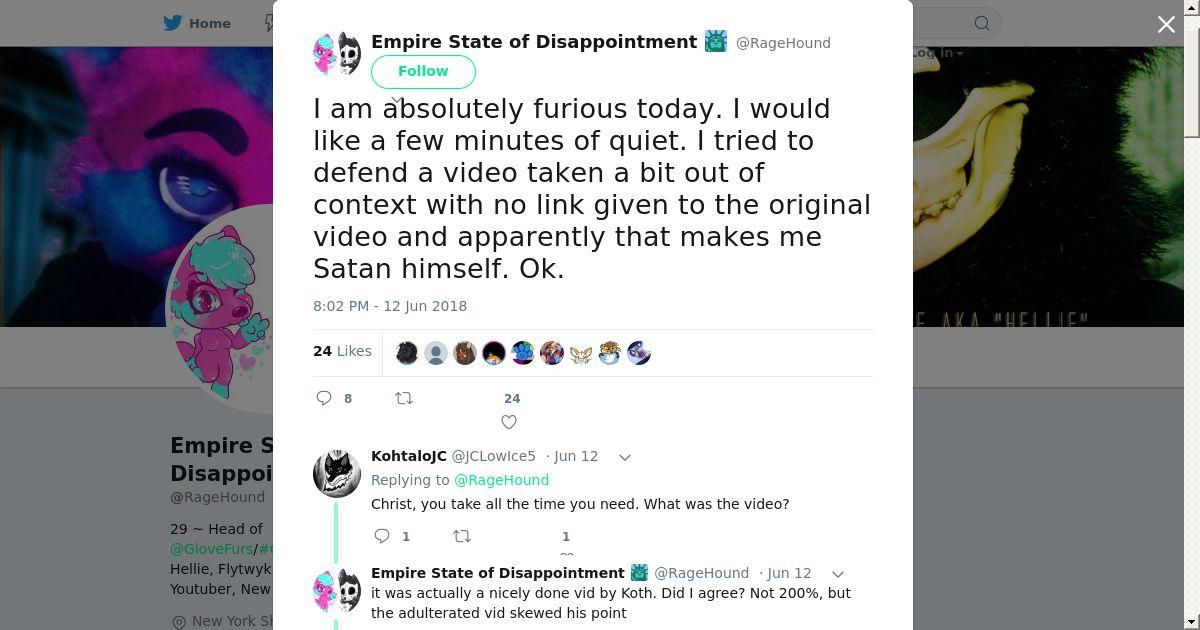The image size is (1200, 630).
Task: Open the @RageHound reply mention link
Action: pos(501,480)
